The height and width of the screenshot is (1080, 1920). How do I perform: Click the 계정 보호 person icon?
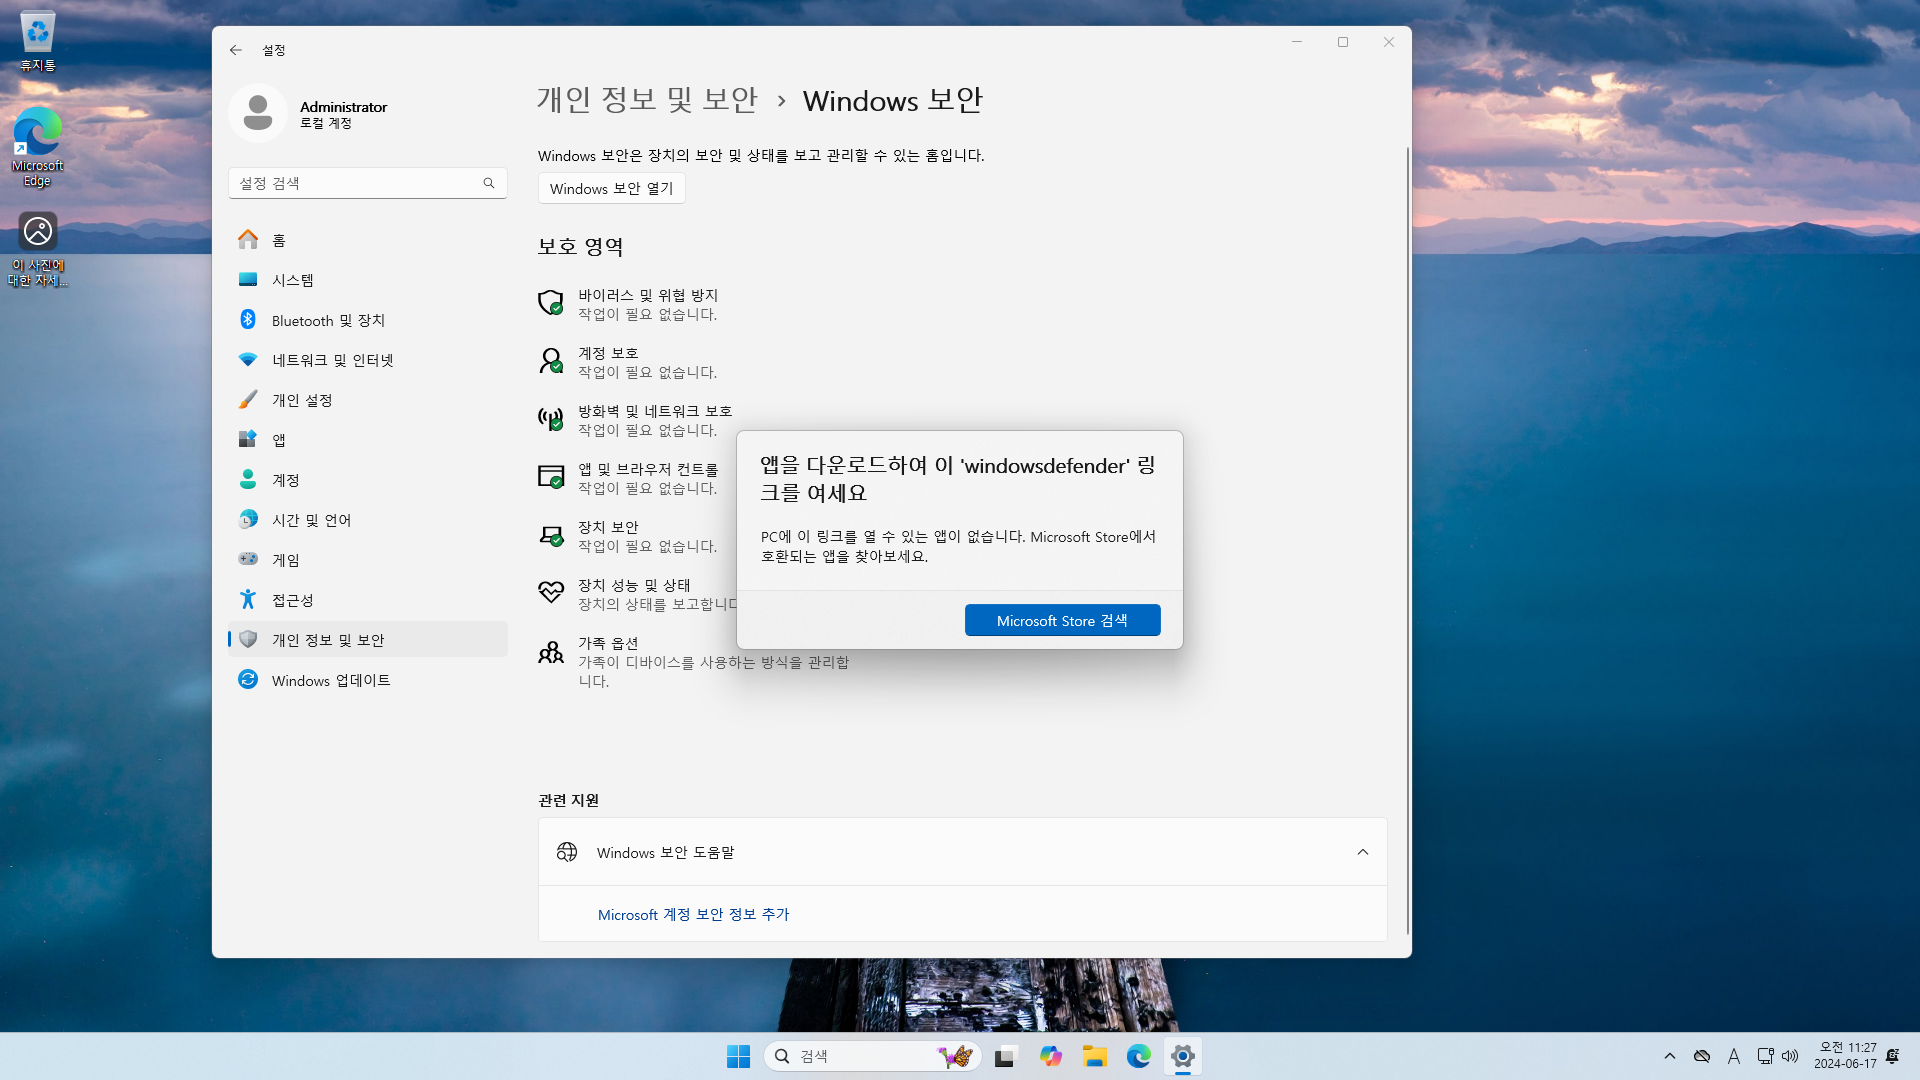[551, 361]
